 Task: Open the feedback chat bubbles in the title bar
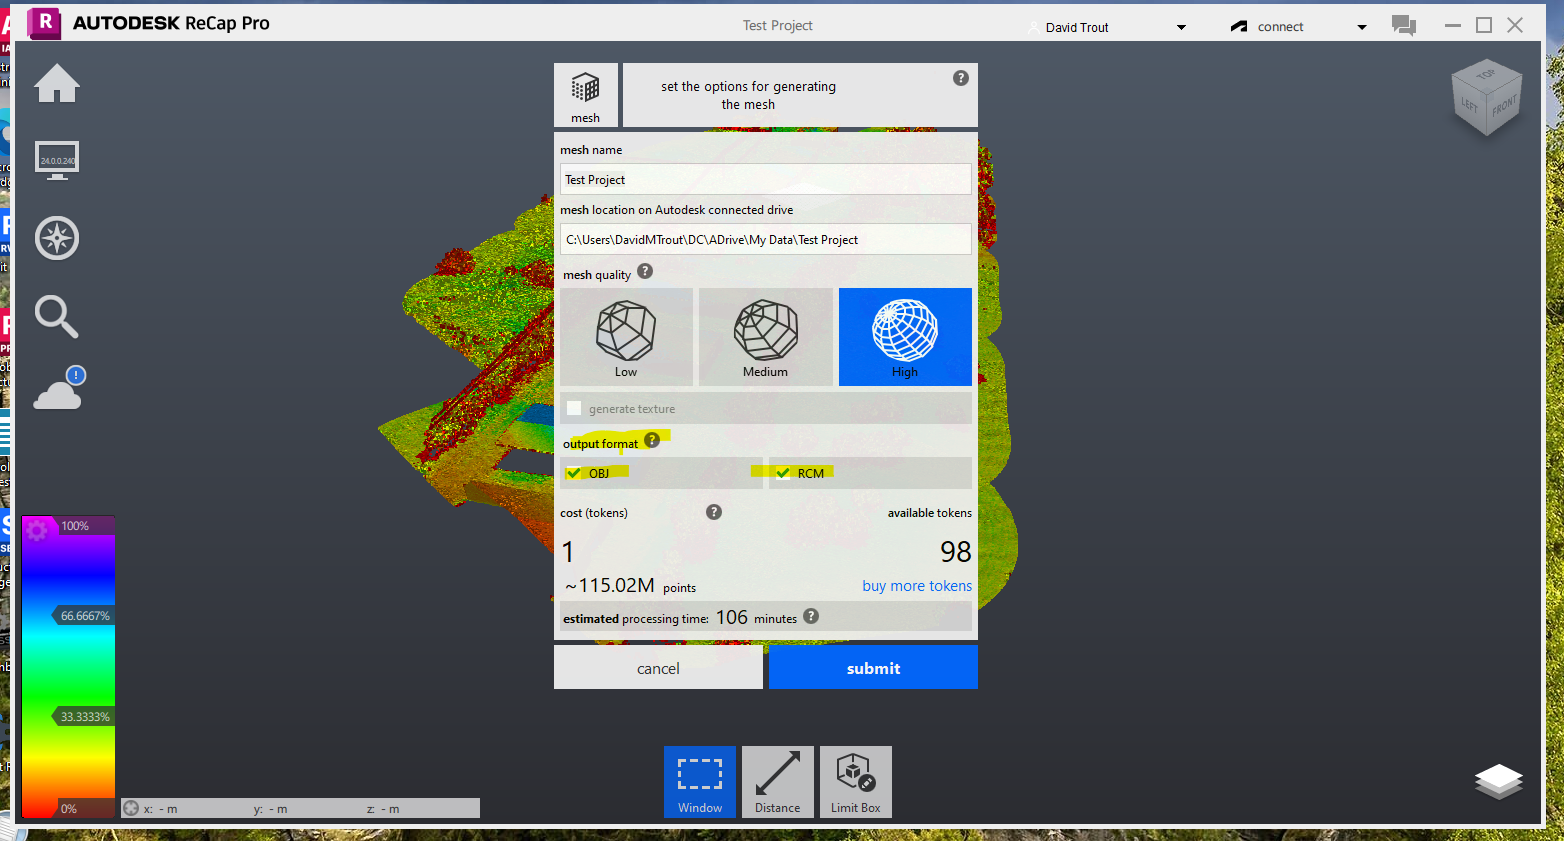click(1403, 24)
